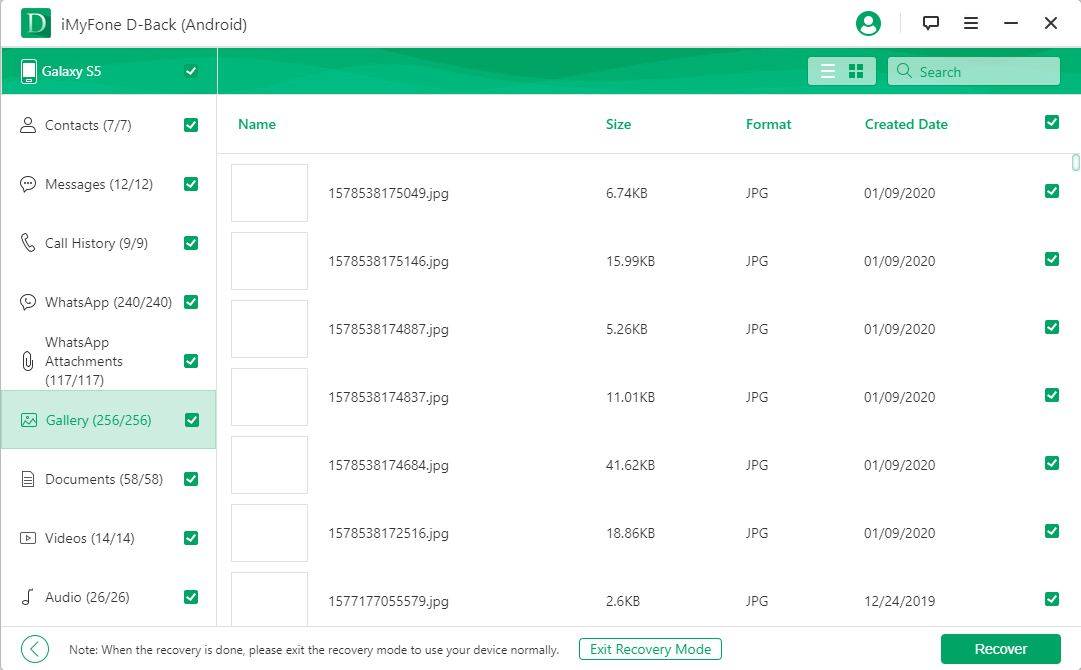Uncheck file 1578538175146.jpg checkbox
This screenshot has width=1081, height=670.
(x=1051, y=259)
